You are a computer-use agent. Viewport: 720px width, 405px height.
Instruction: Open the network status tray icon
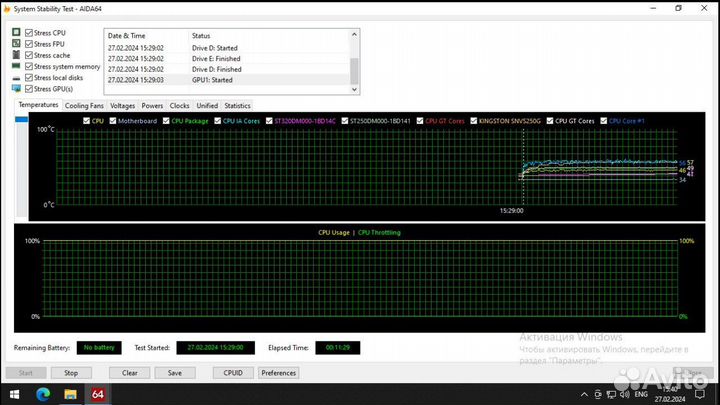(x=611, y=394)
